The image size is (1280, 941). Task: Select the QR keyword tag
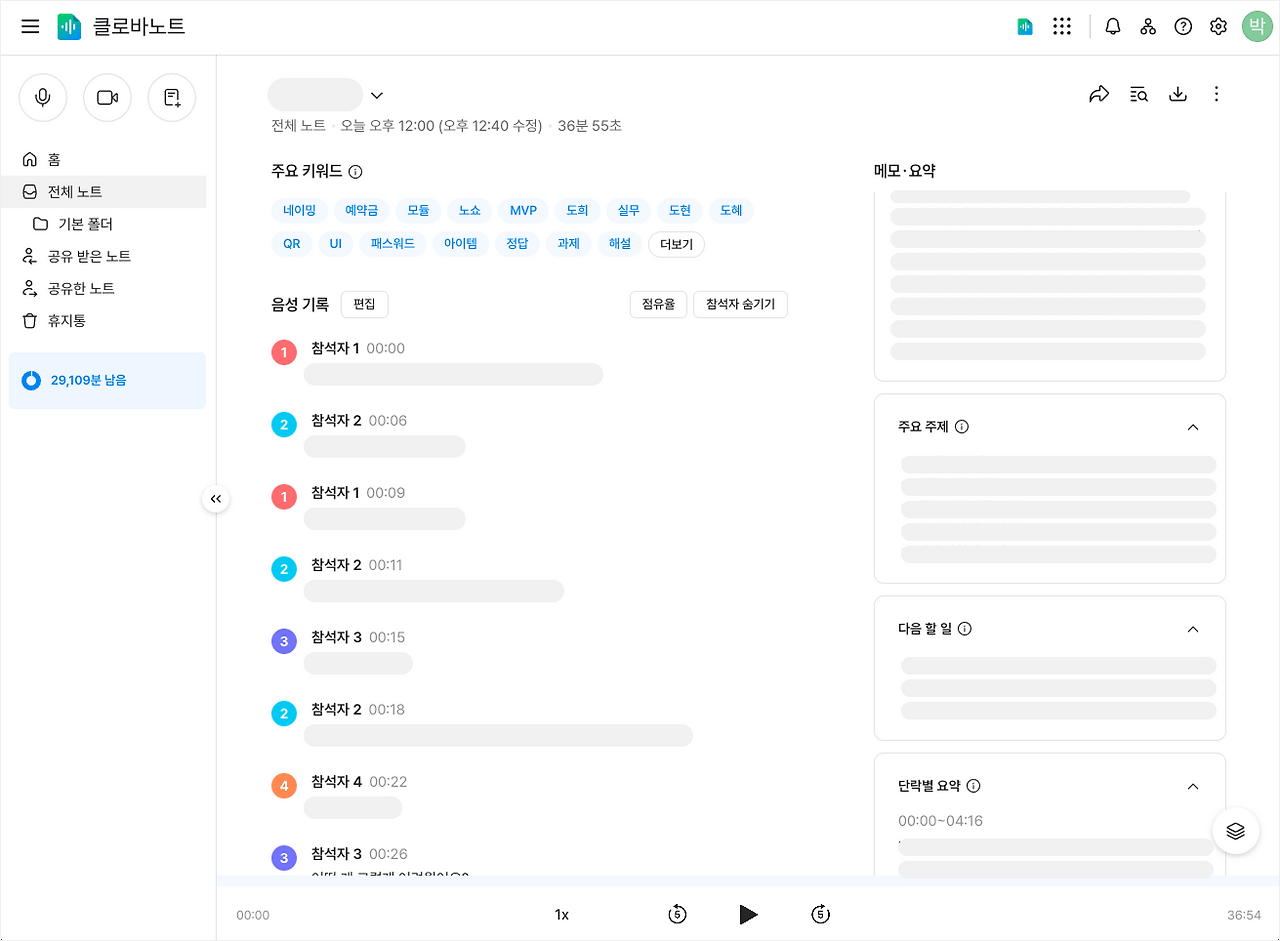(291, 243)
